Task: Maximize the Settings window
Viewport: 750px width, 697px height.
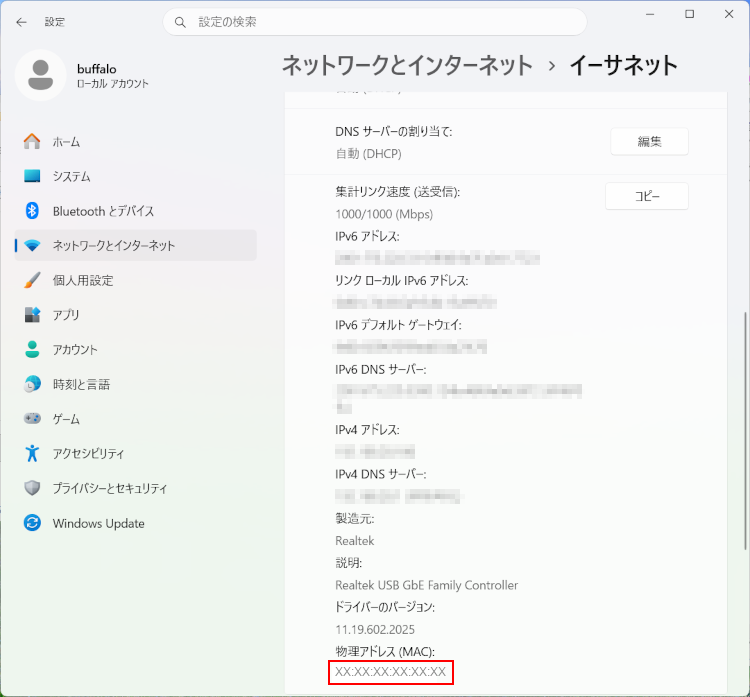Action: point(689,14)
